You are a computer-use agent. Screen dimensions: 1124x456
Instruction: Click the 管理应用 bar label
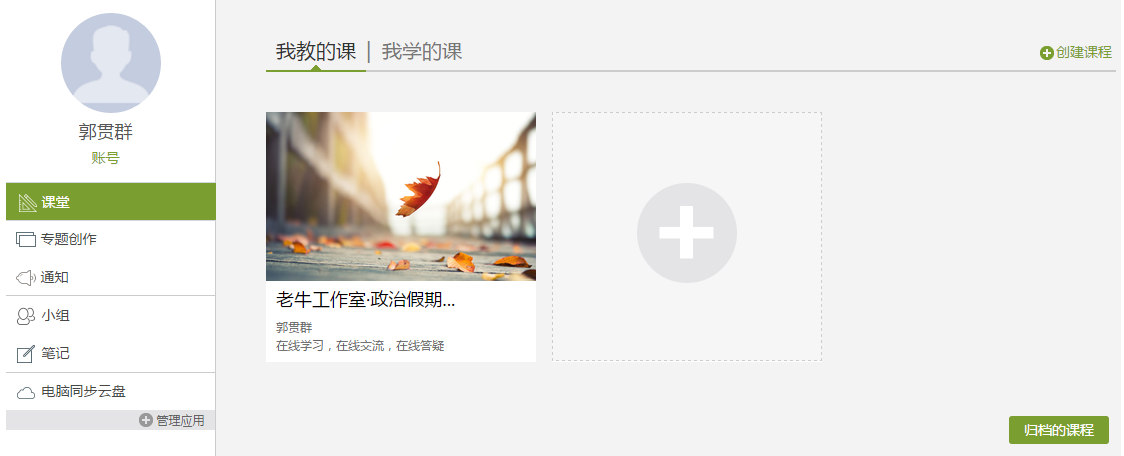point(180,421)
